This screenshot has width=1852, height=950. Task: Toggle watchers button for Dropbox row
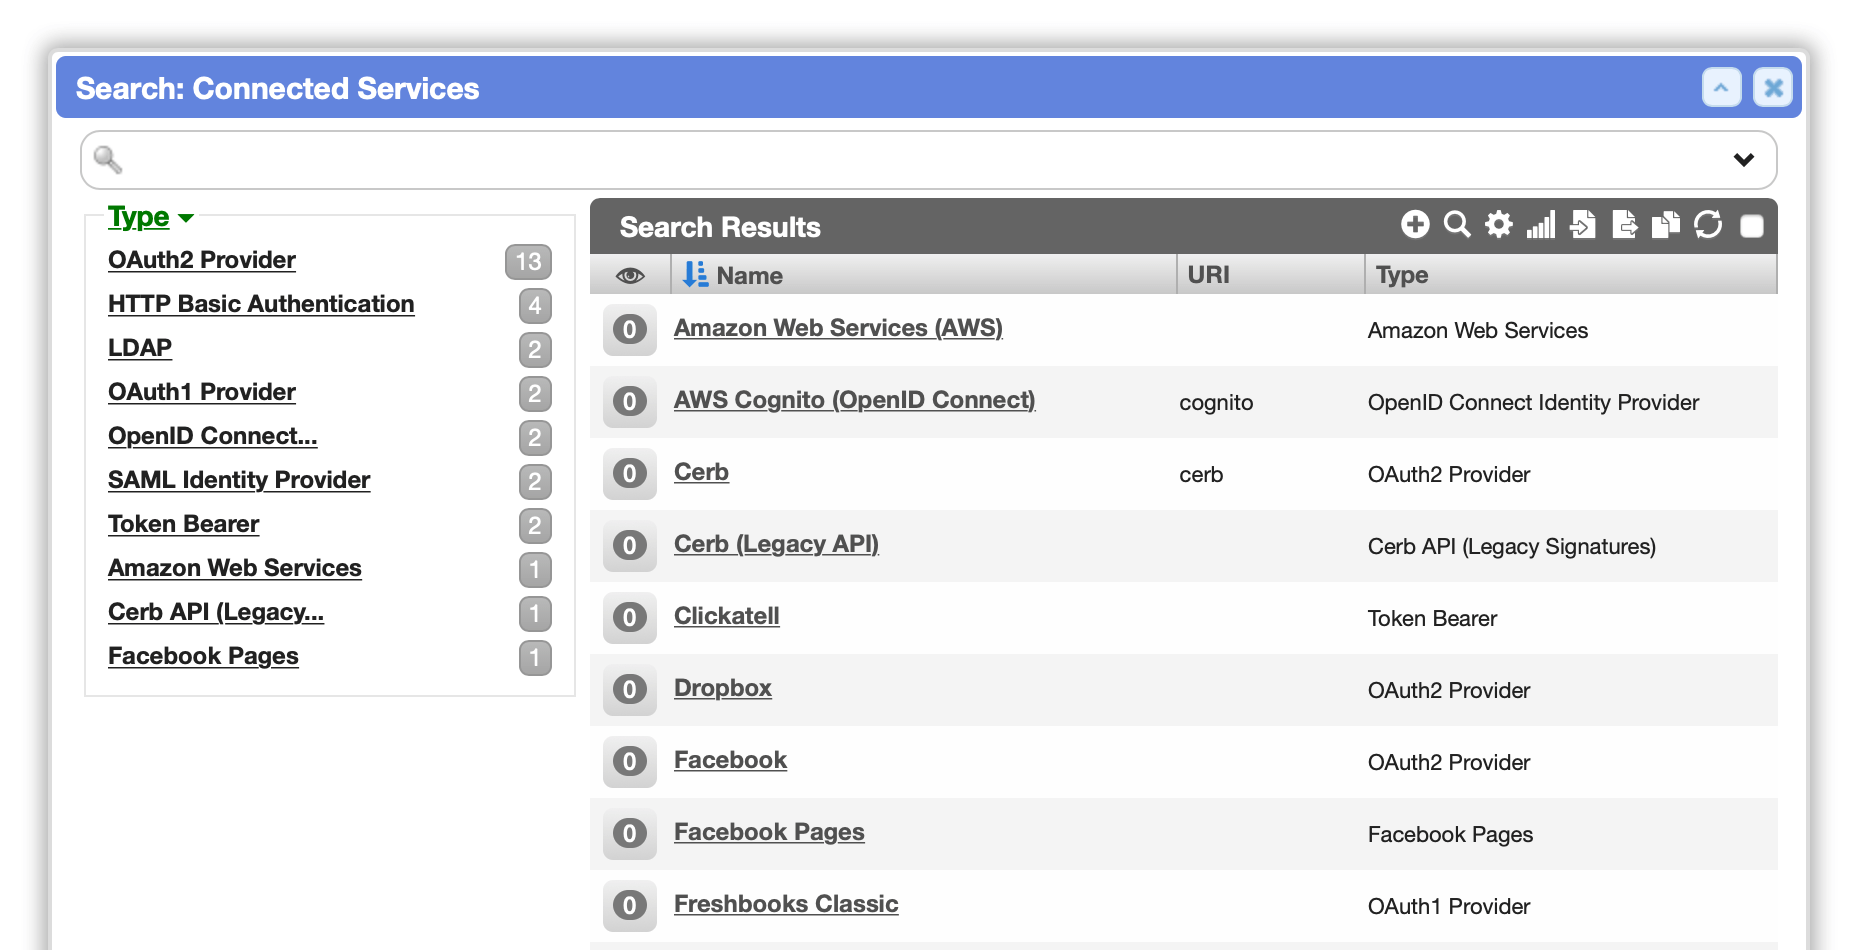click(630, 689)
